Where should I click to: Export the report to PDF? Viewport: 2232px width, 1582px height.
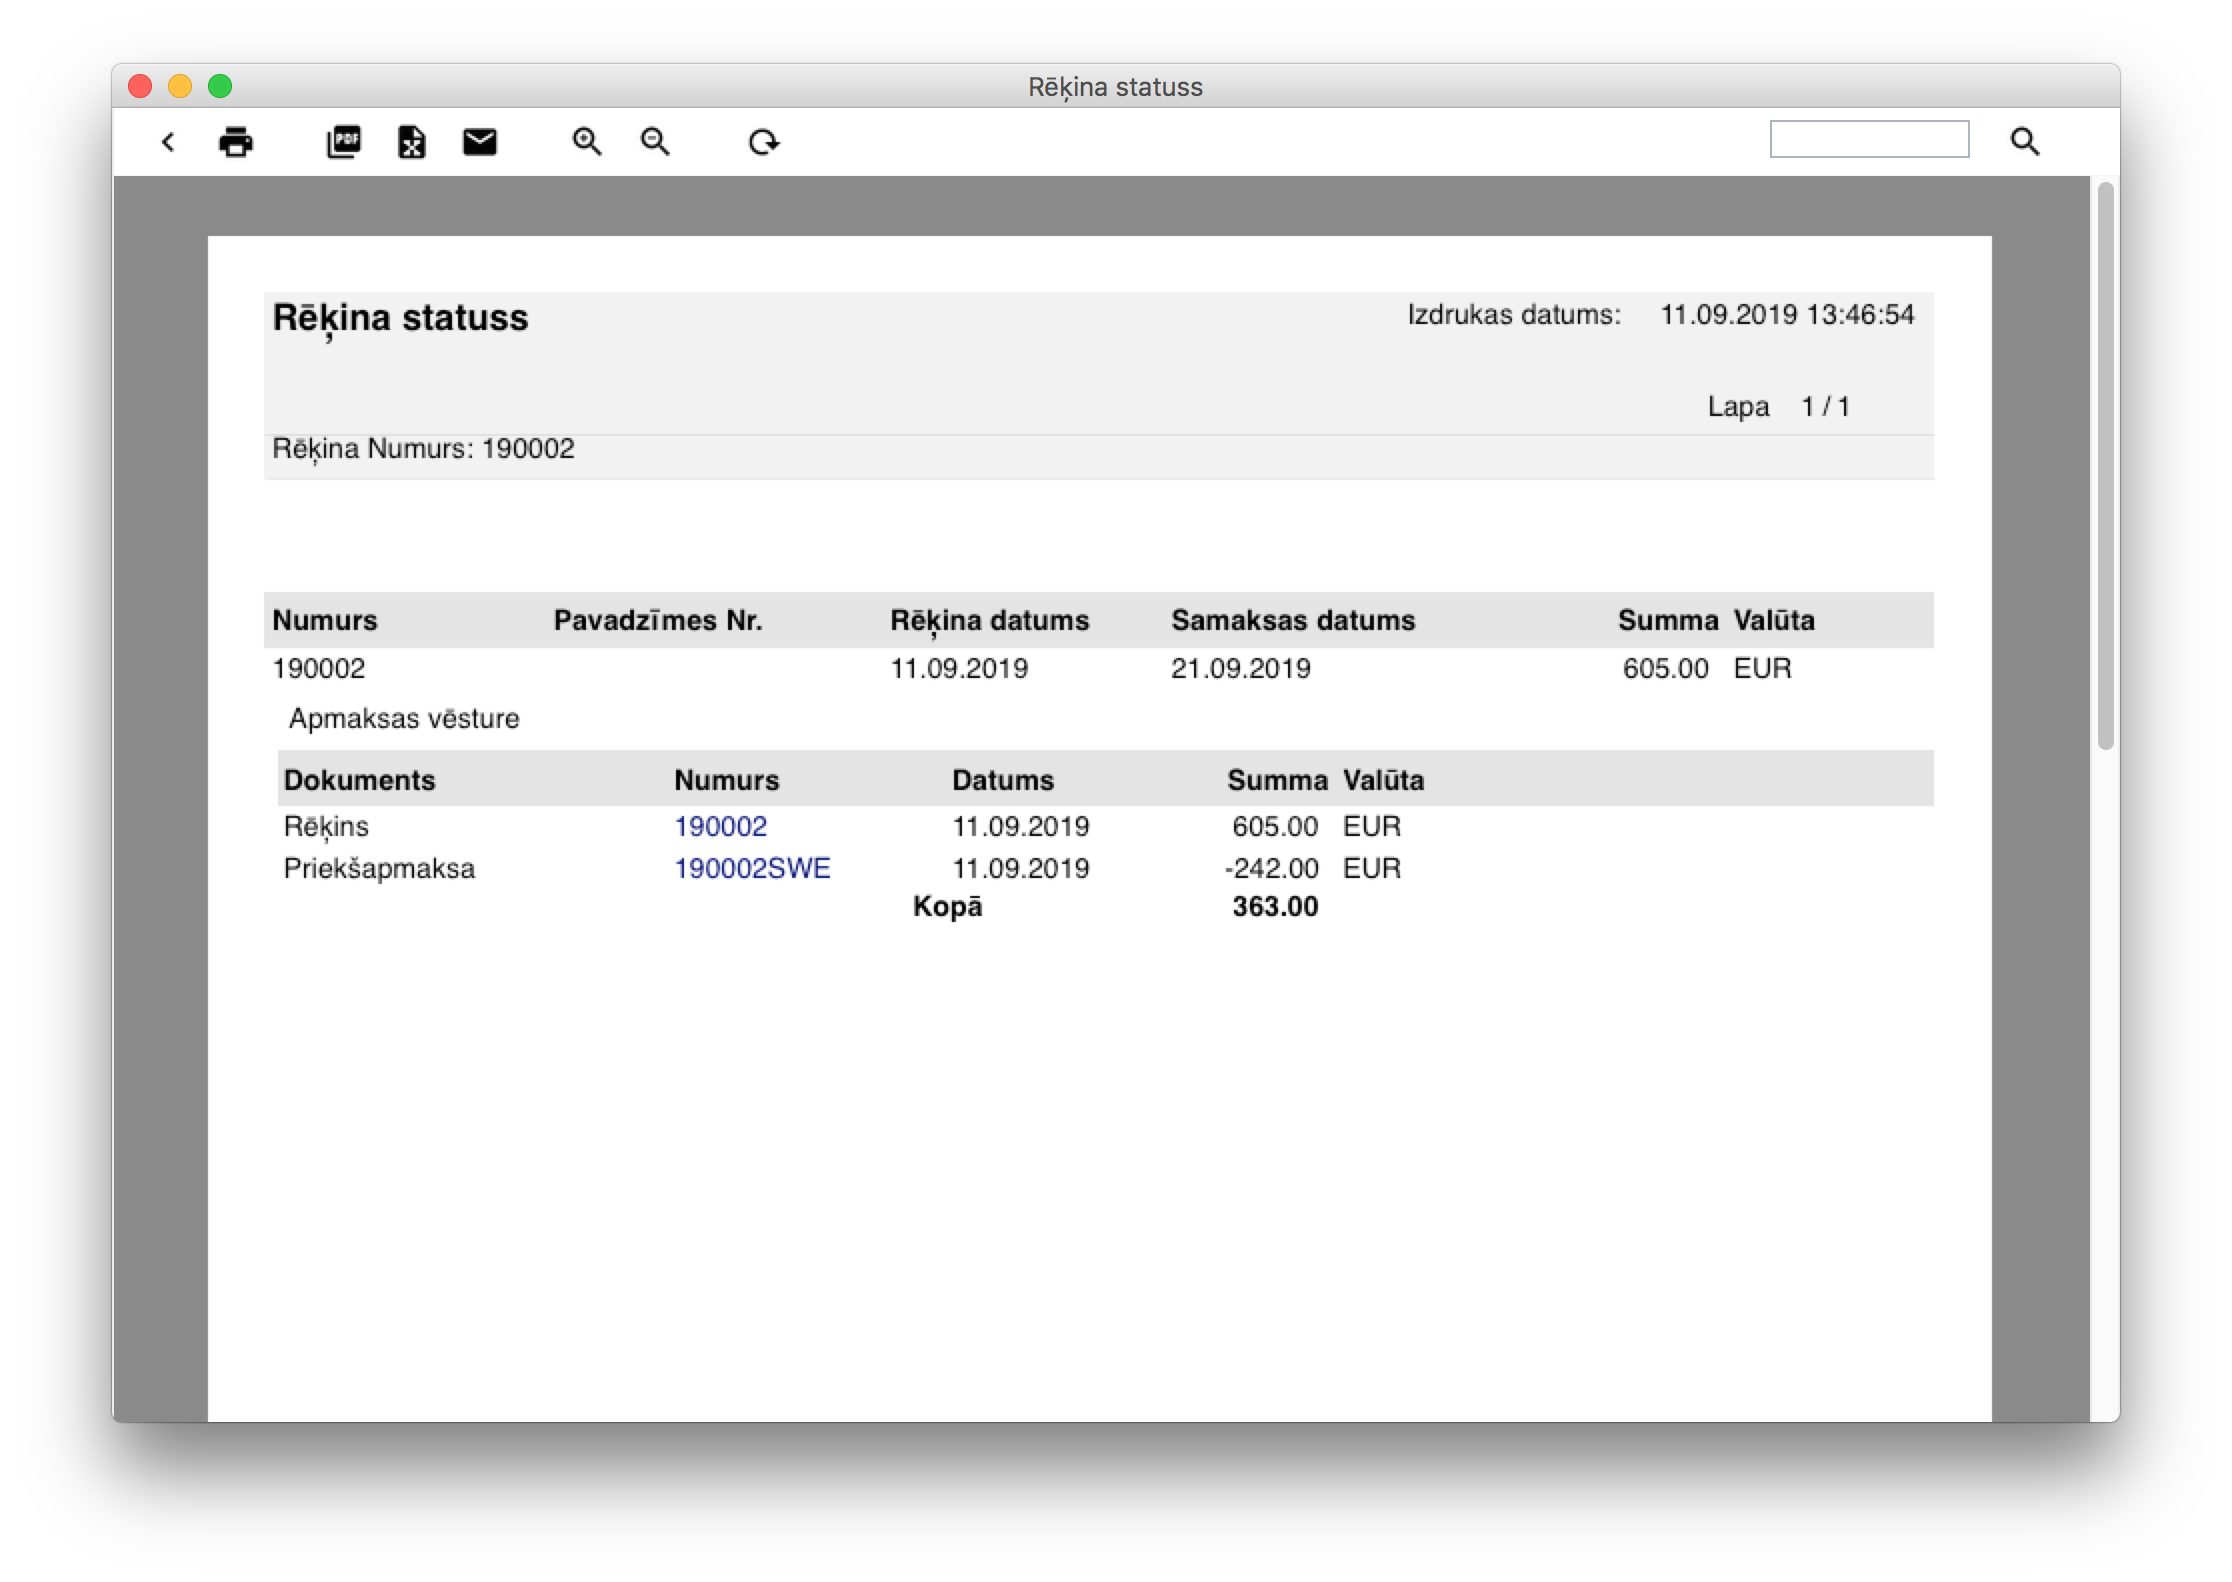344,142
